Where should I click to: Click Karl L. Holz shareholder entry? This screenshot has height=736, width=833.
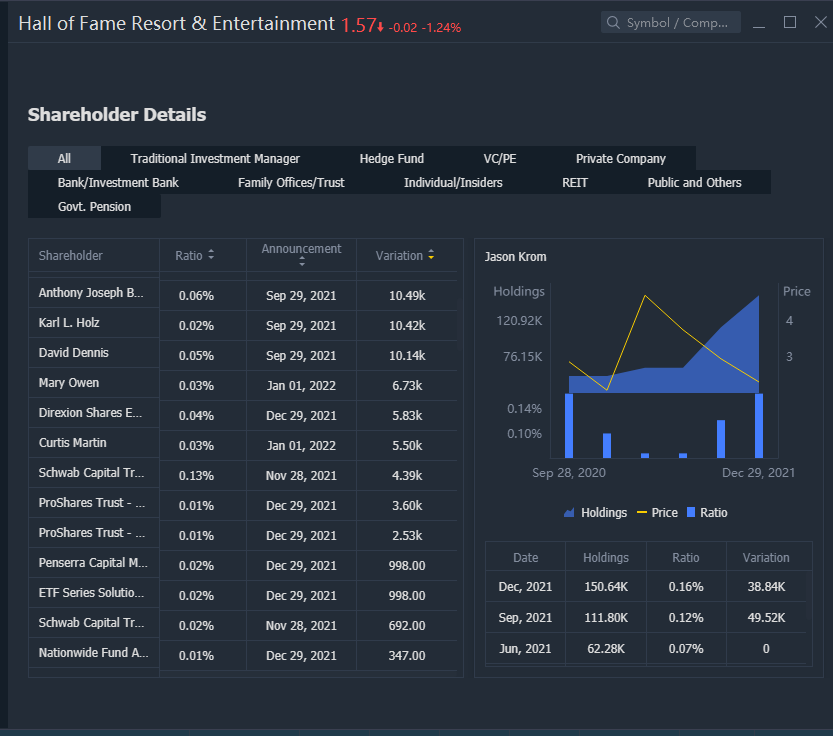coord(69,323)
